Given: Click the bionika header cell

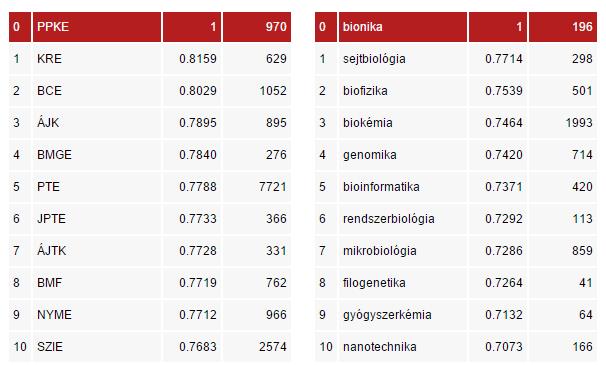Looking at the screenshot, I should [x=403, y=27].
